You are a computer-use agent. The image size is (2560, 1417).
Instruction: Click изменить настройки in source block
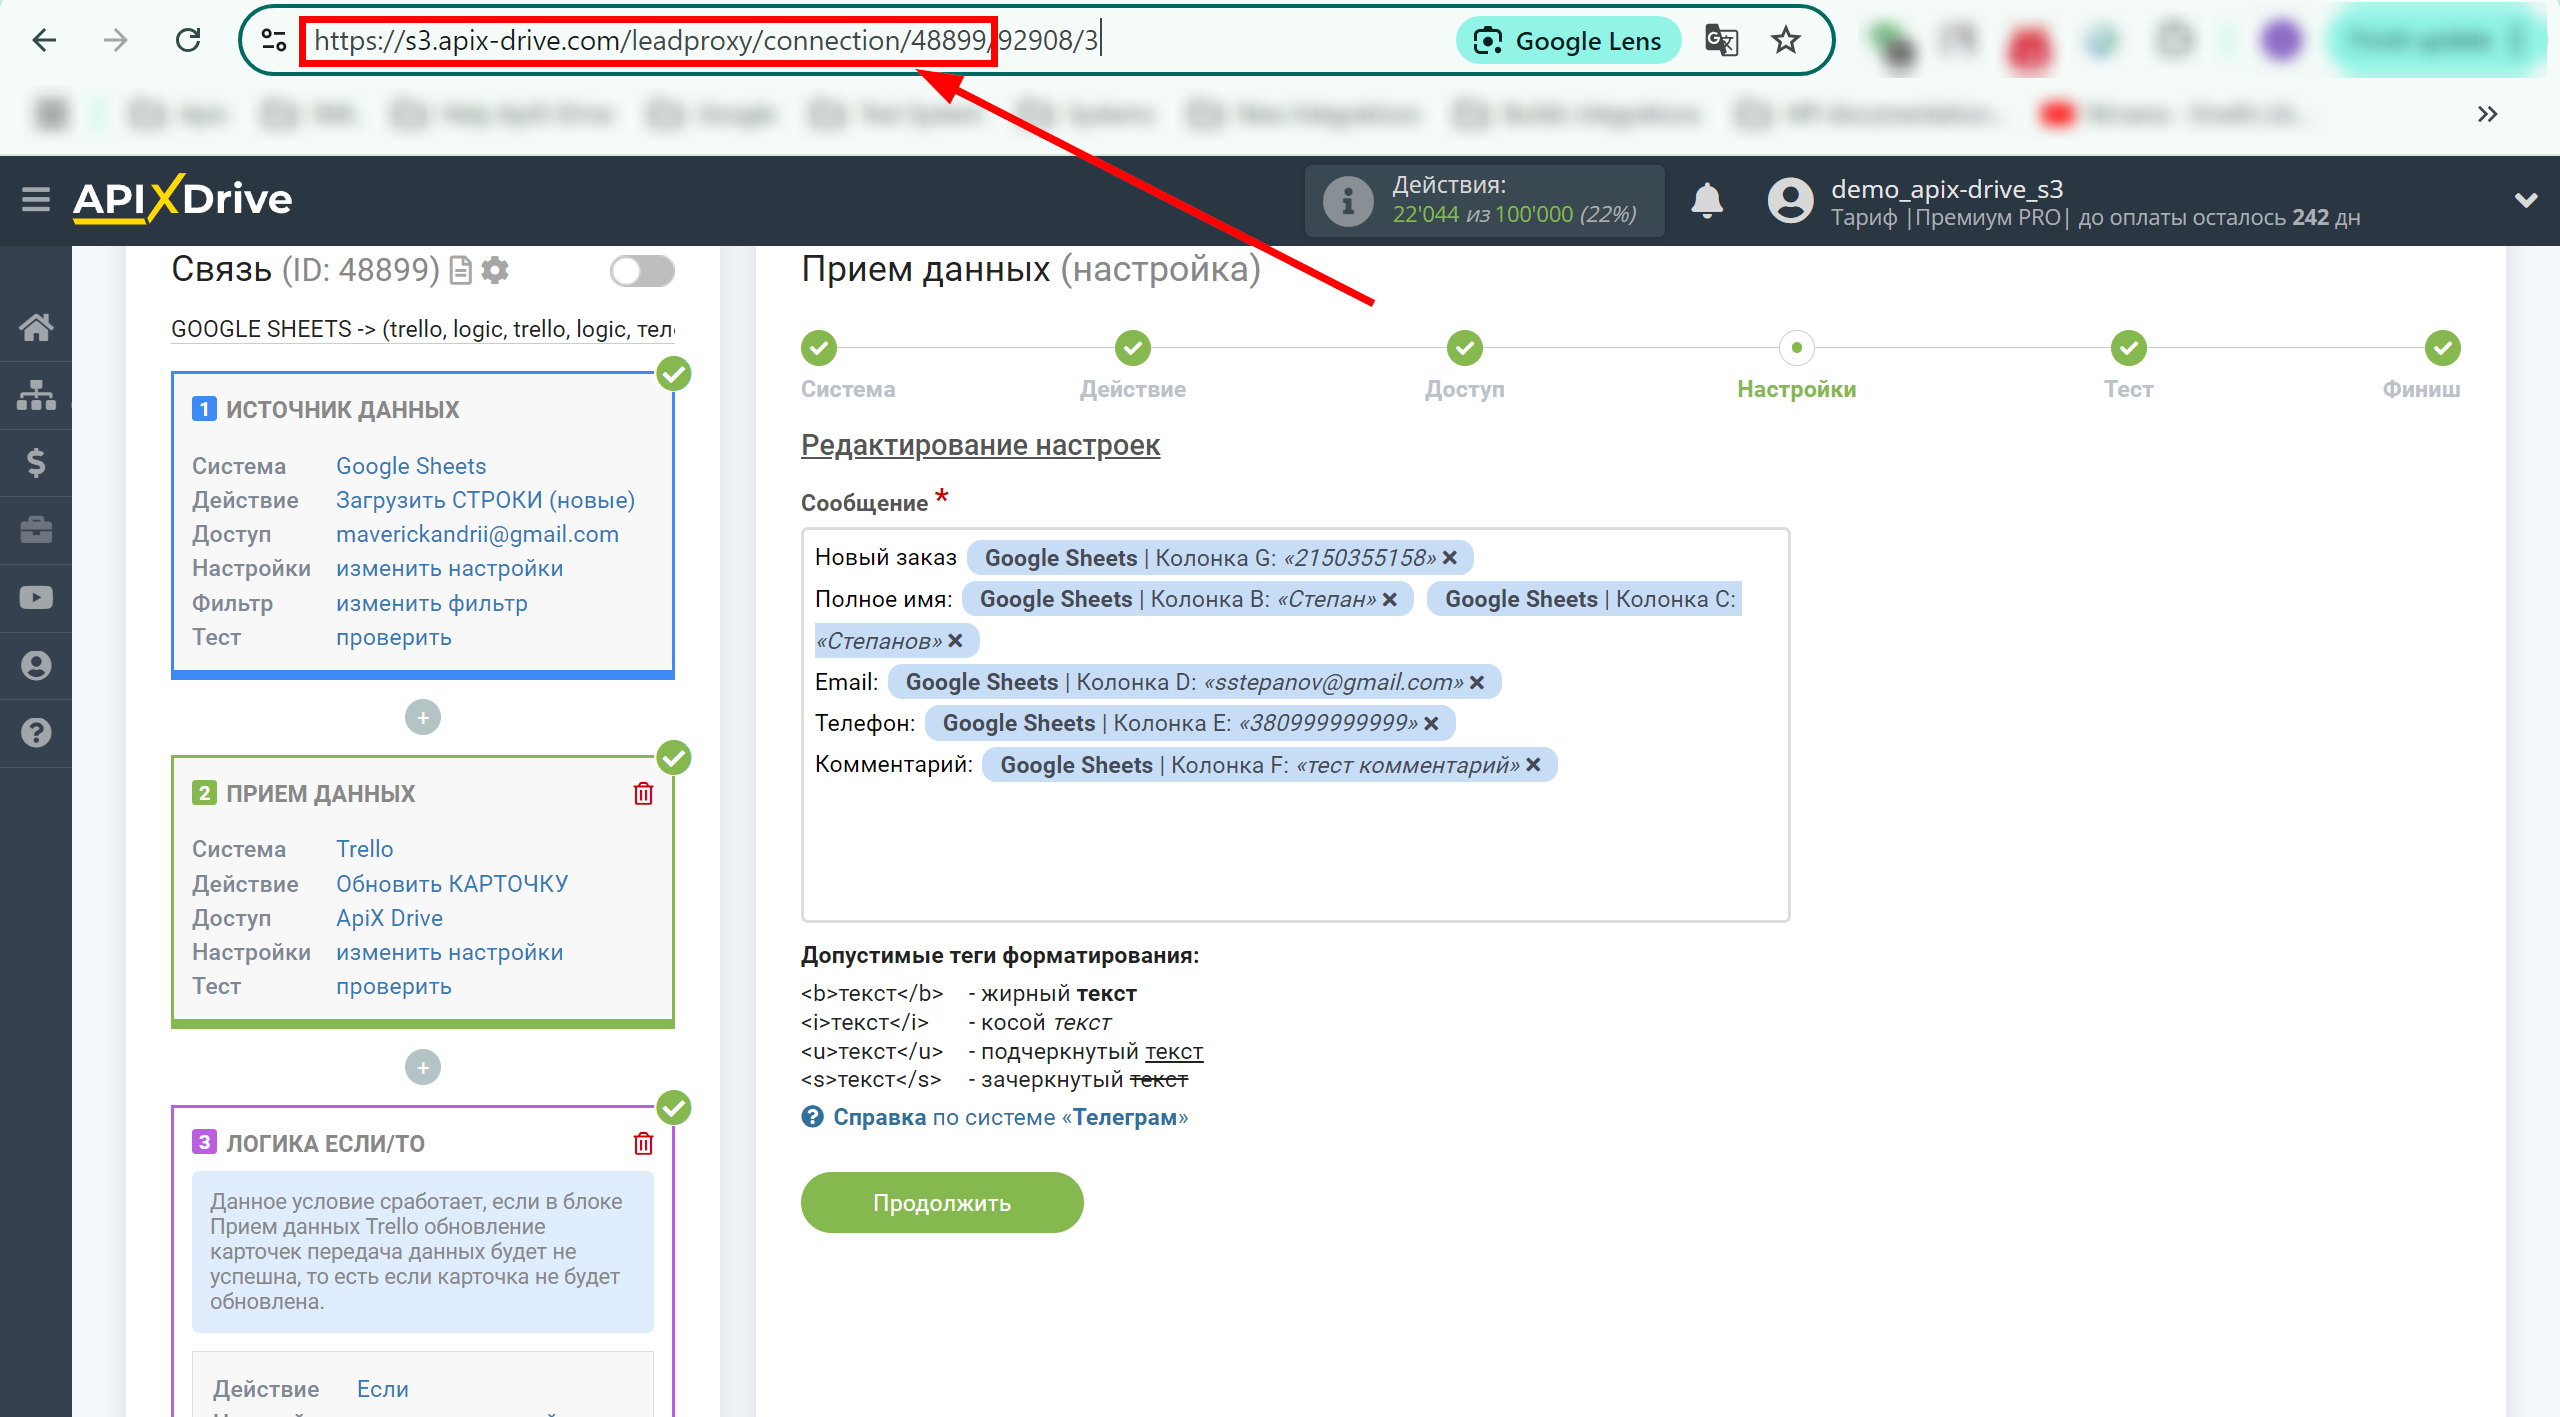(x=449, y=568)
